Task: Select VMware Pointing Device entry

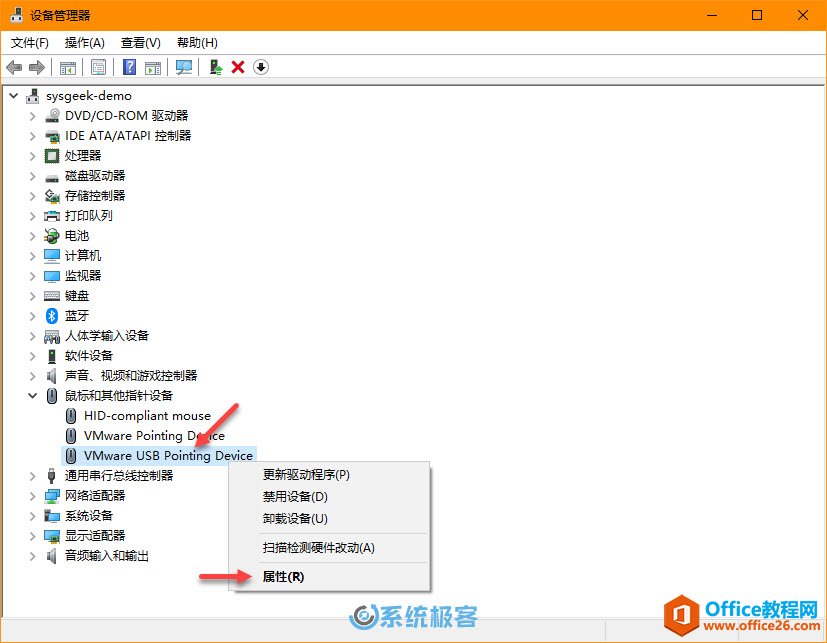Action: tap(154, 436)
